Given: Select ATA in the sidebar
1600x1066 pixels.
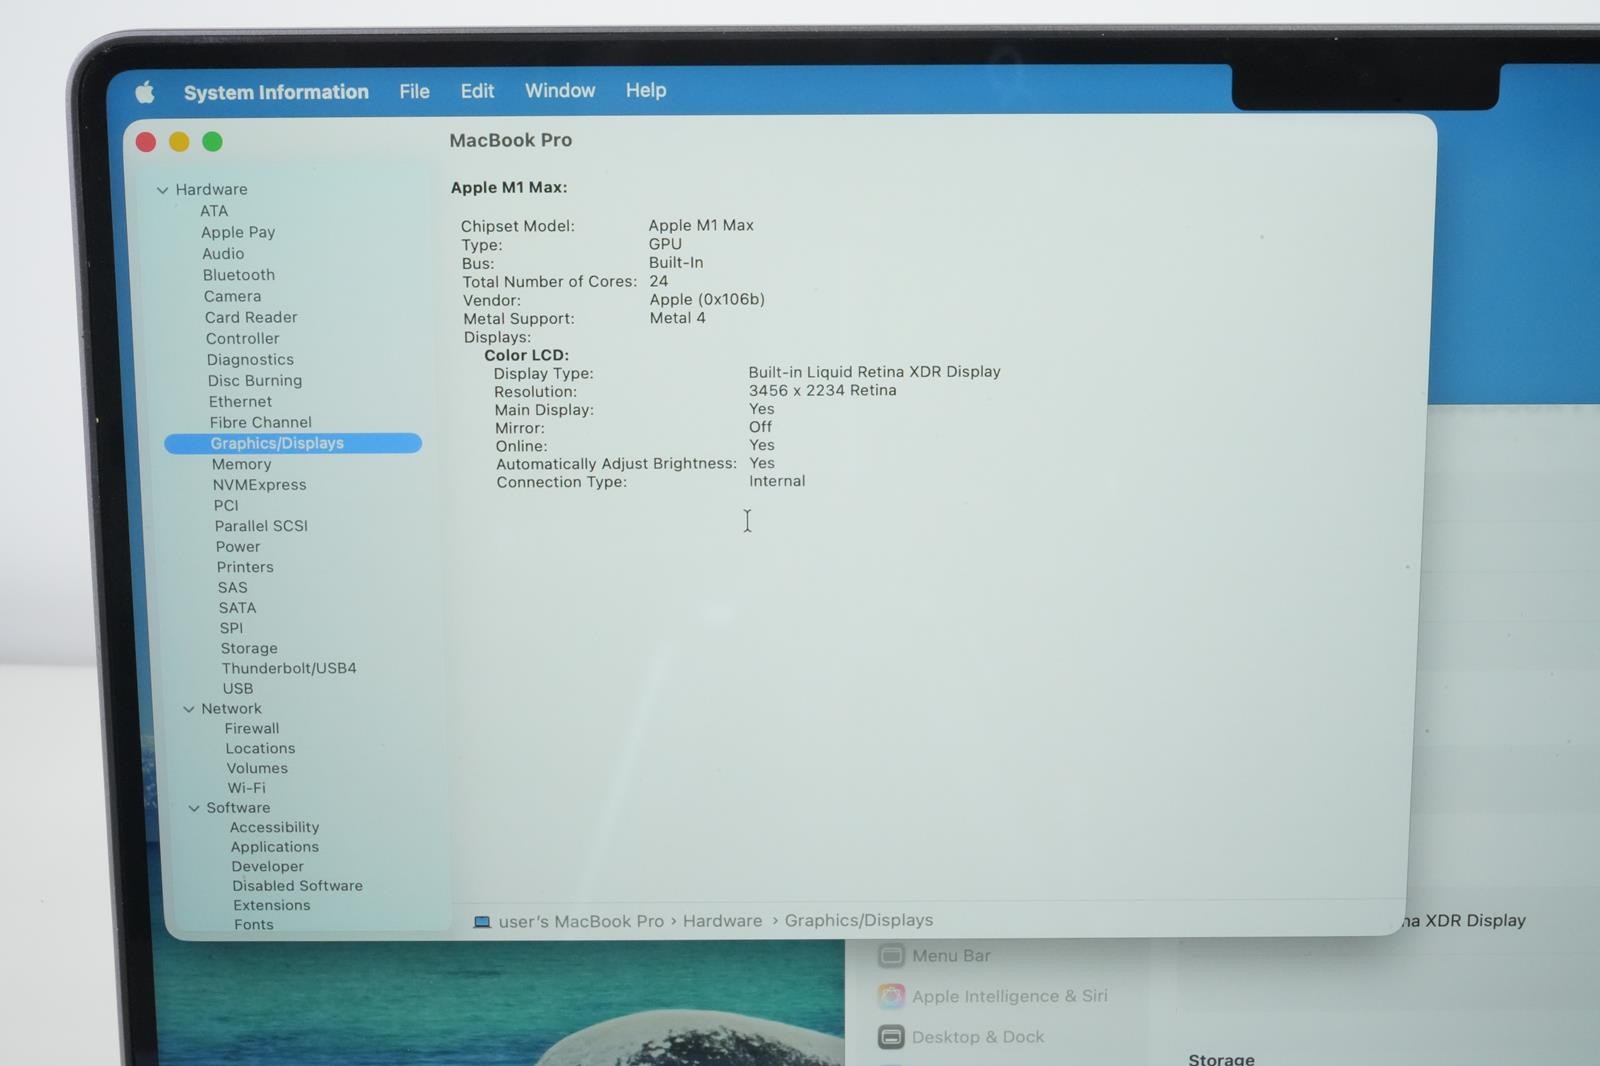Looking at the screenshot, I should pyautogui.click(x=214, y=211).
